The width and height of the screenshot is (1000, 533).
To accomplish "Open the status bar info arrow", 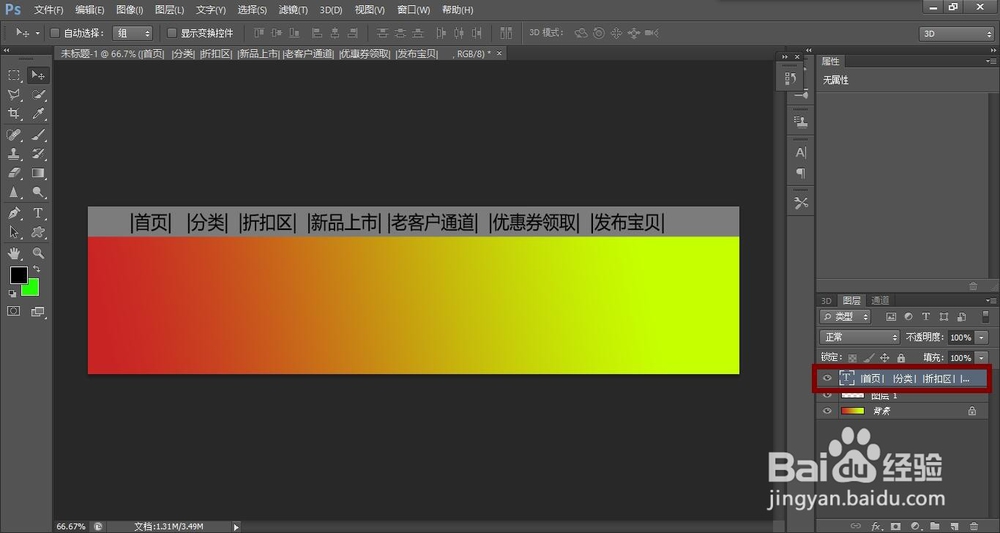I will (x=236, y=527).
